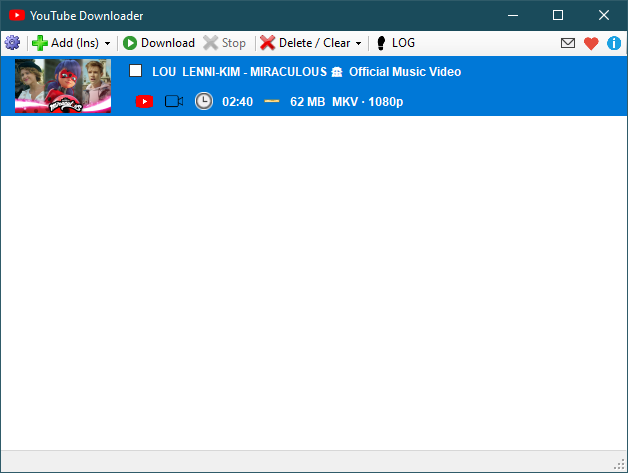The height and width of the screenshot is (473, 628).
Task: Expand the Add (Ins) dropdown arrow
Action: 107,44
